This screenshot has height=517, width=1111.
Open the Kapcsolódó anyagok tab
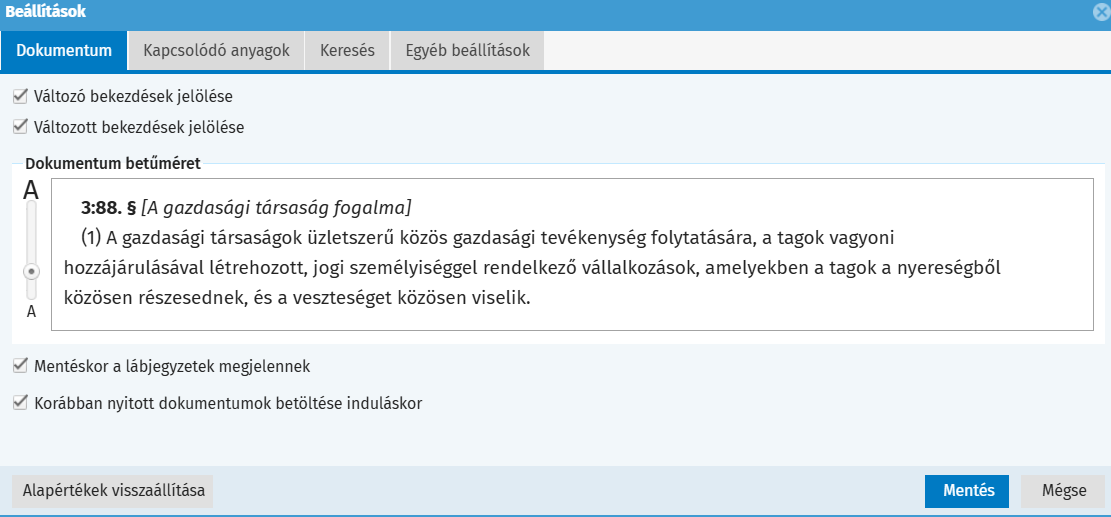click(216, 50)
